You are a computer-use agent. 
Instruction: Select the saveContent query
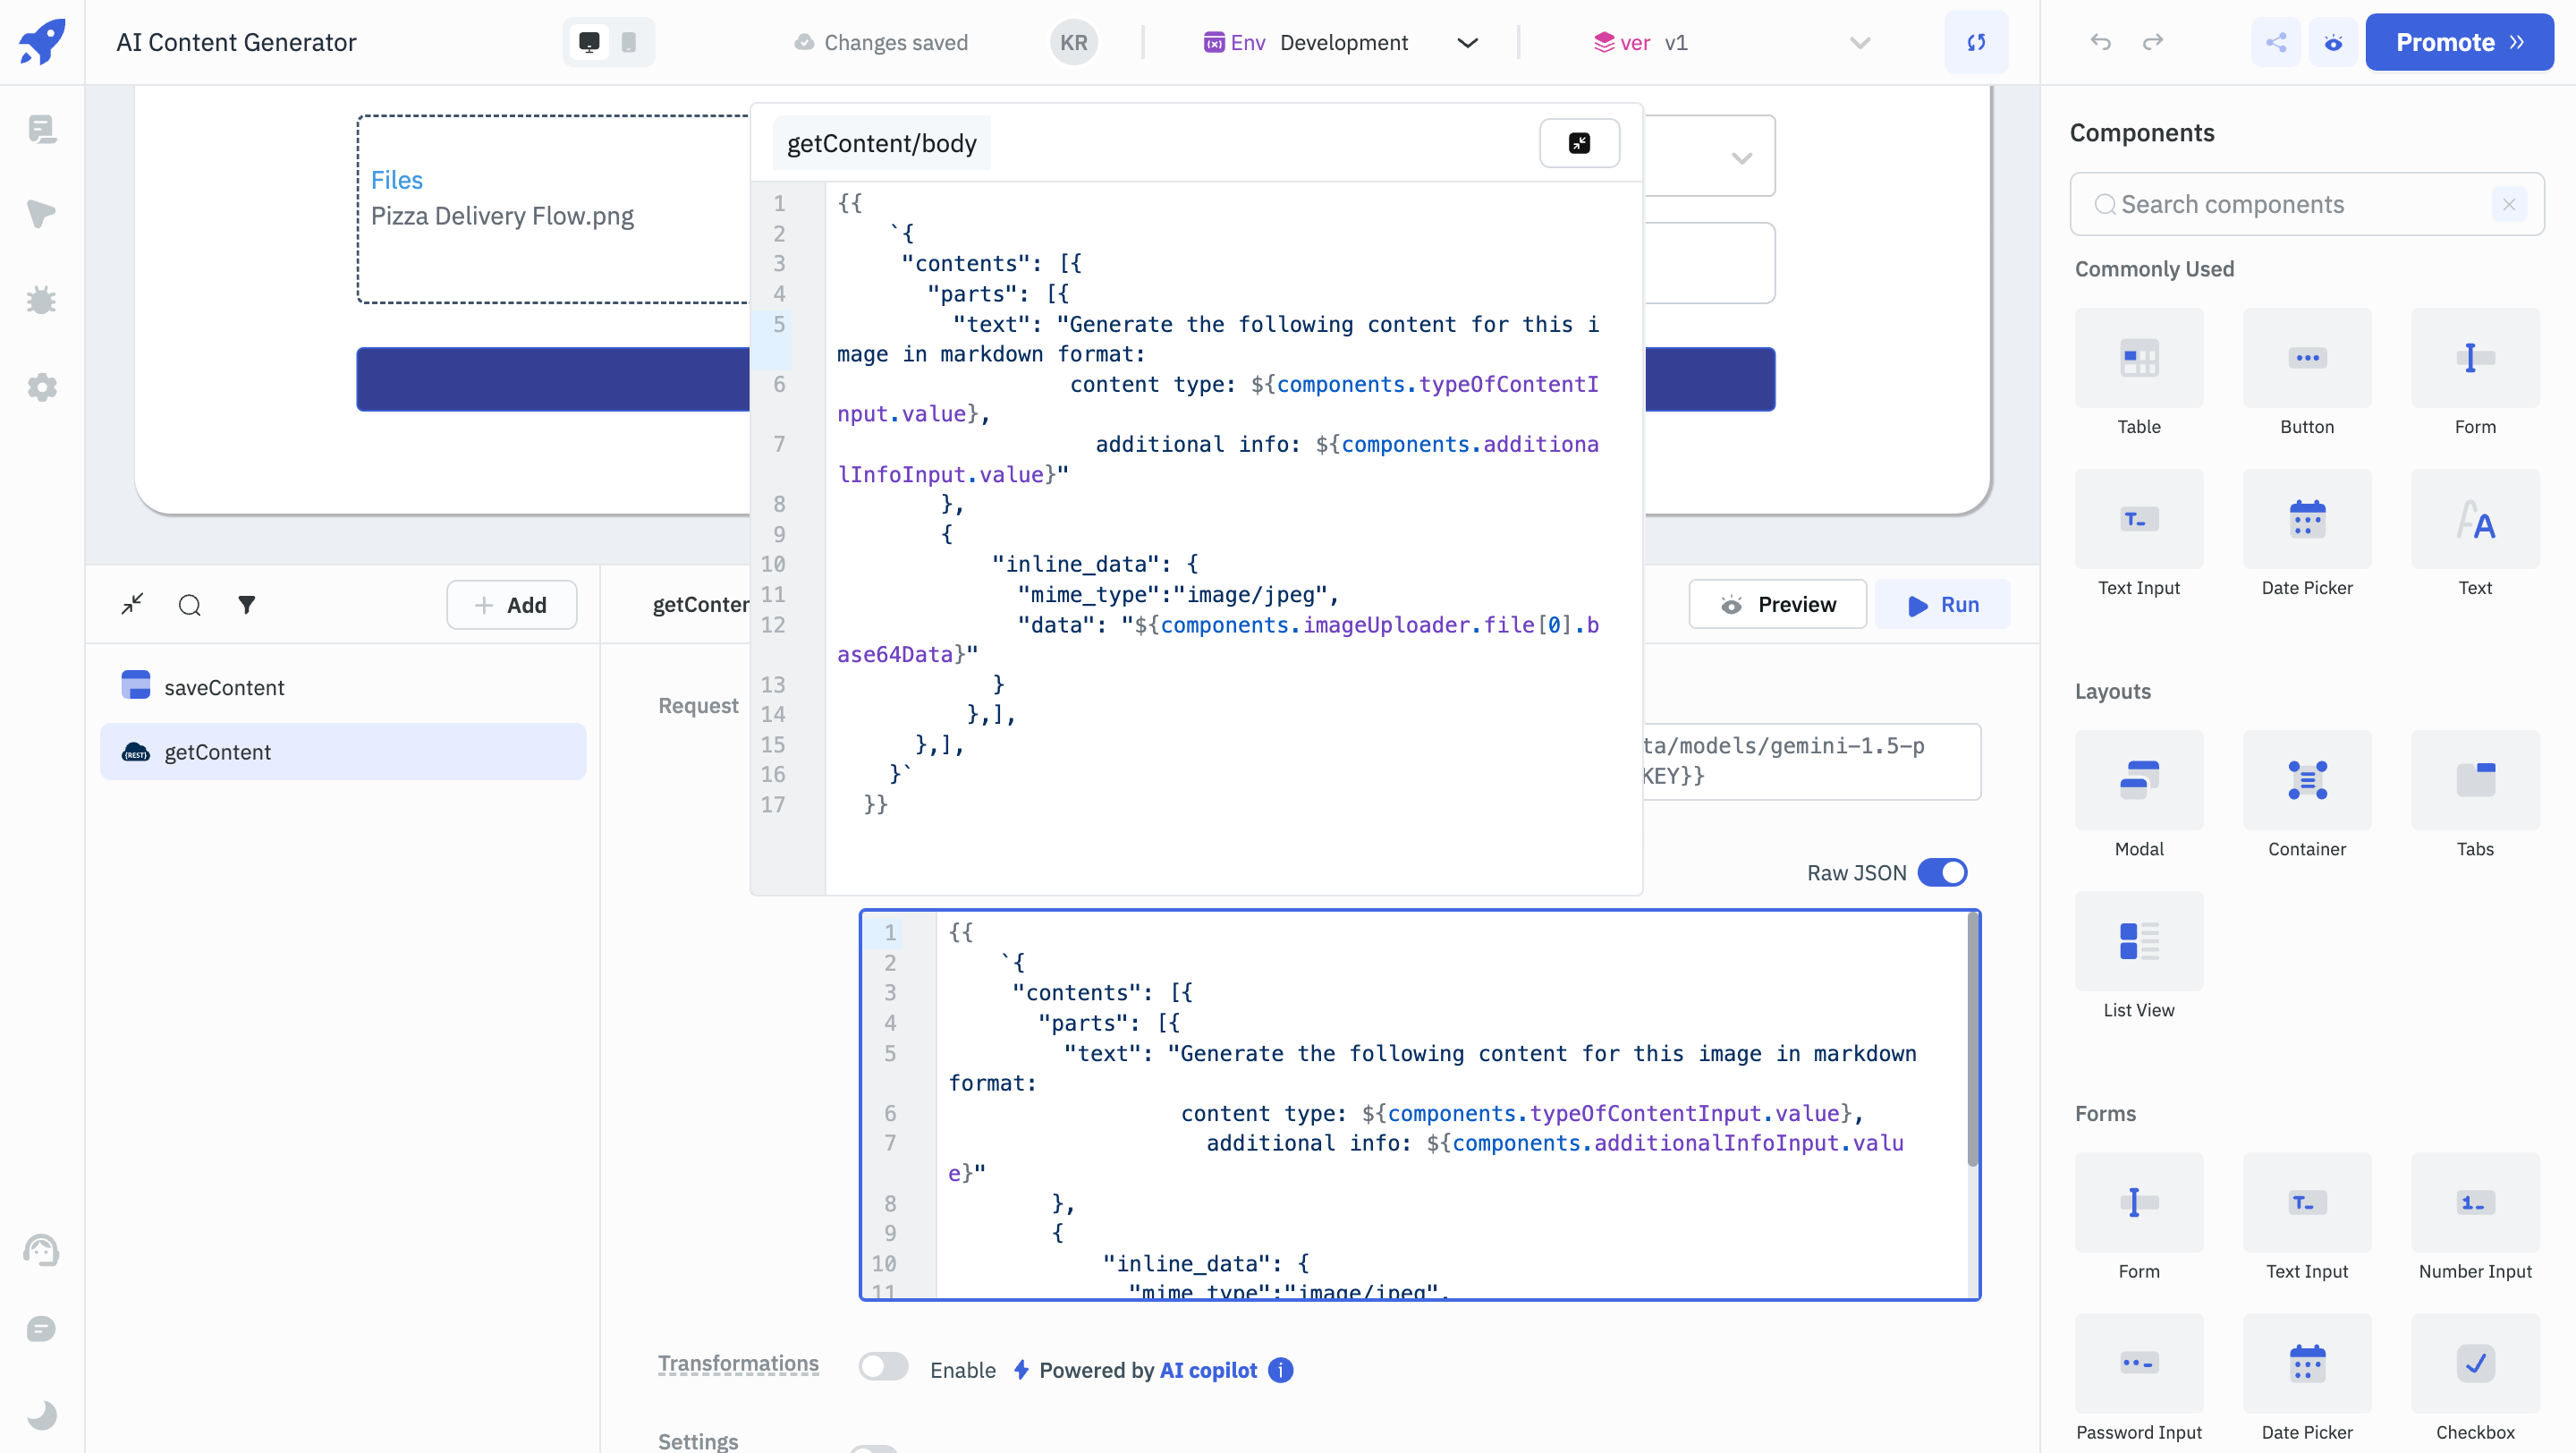[x=224, y=687]
